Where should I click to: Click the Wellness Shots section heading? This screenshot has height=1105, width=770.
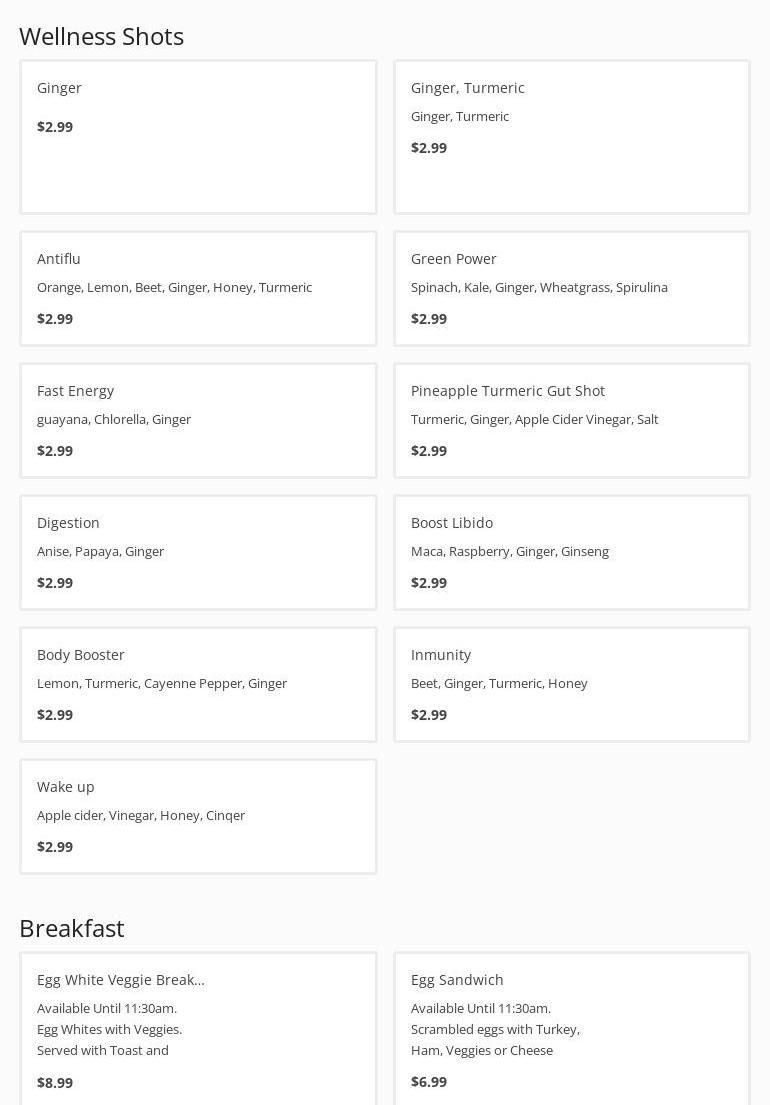[x=101, y=36]
